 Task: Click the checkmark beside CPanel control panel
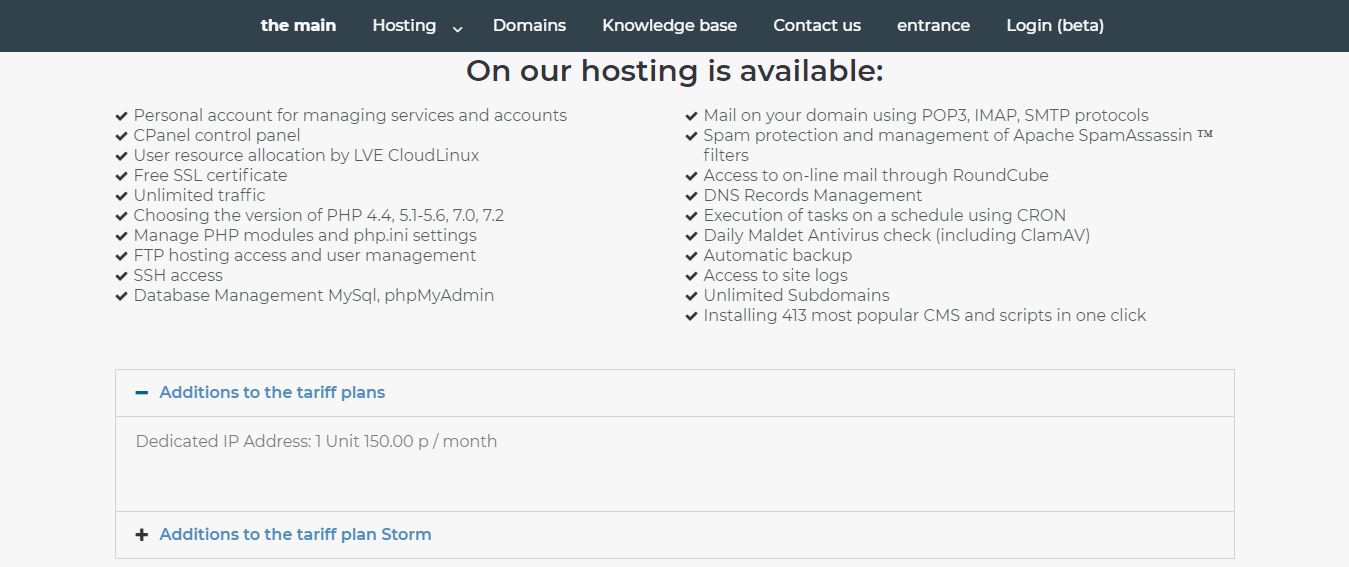coord(122,136)
